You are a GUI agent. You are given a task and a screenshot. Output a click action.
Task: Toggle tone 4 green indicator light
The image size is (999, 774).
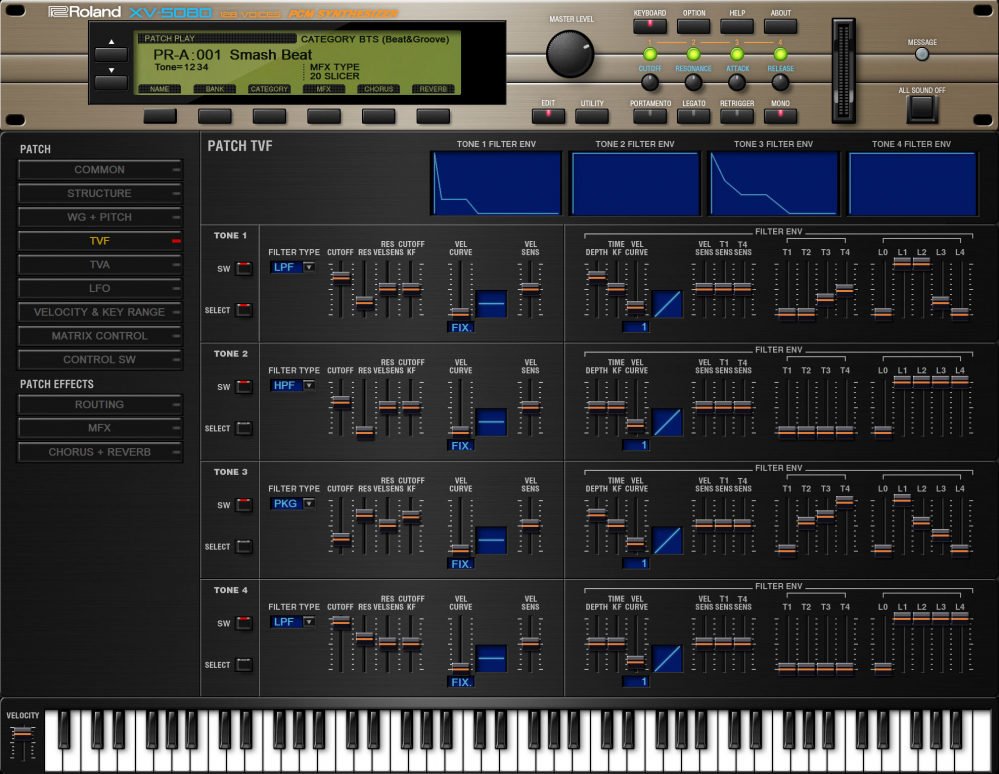(780, 55)
